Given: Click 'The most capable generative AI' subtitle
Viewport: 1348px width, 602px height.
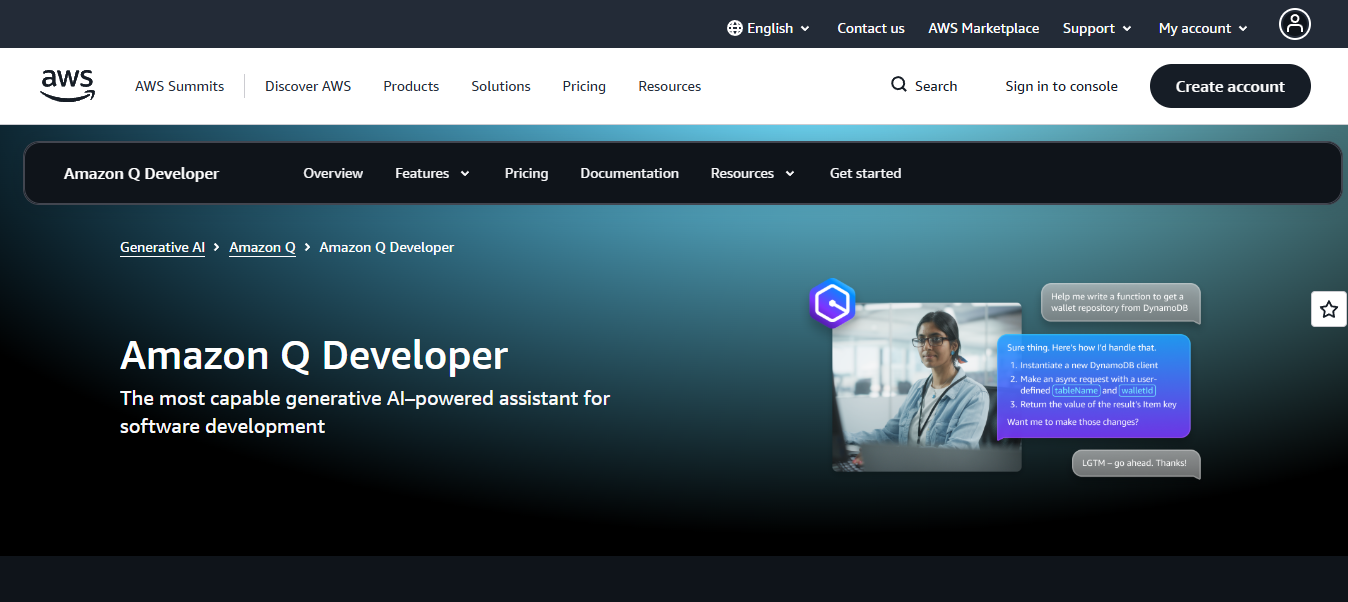Looking at the screenshot, I should pyautogui.click(x=365, y=412).
